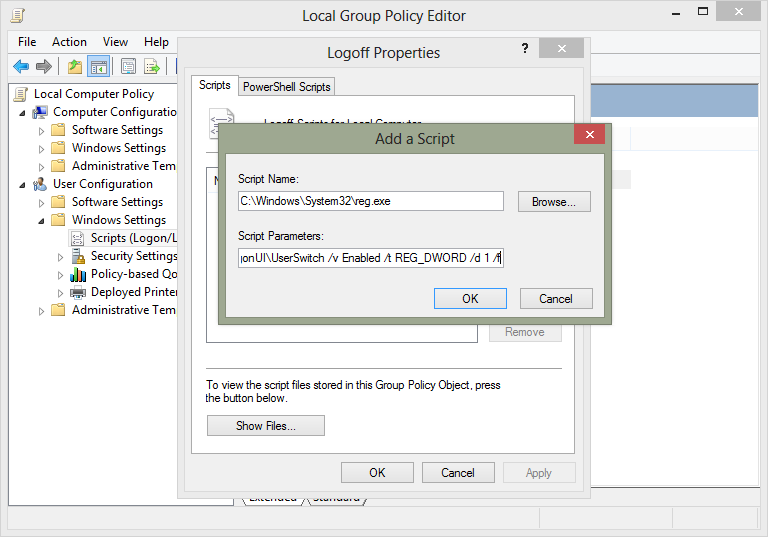Click the Up One Level folder icon
Screen dimensions: 768x537
[x=75, y=67]
